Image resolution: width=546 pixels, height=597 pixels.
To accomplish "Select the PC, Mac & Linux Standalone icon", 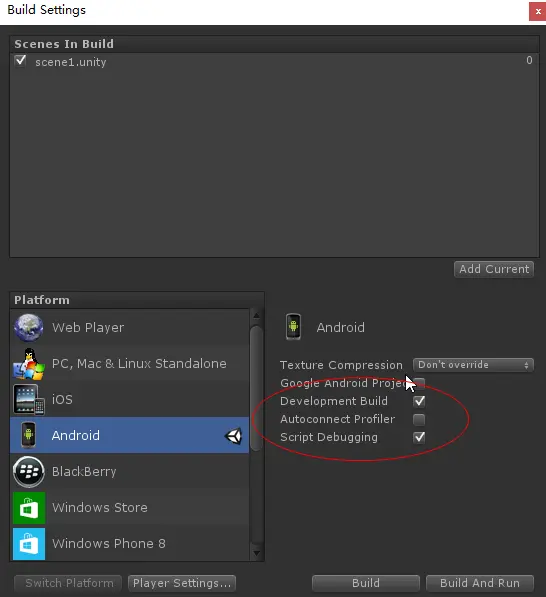I will pos(29,364).
